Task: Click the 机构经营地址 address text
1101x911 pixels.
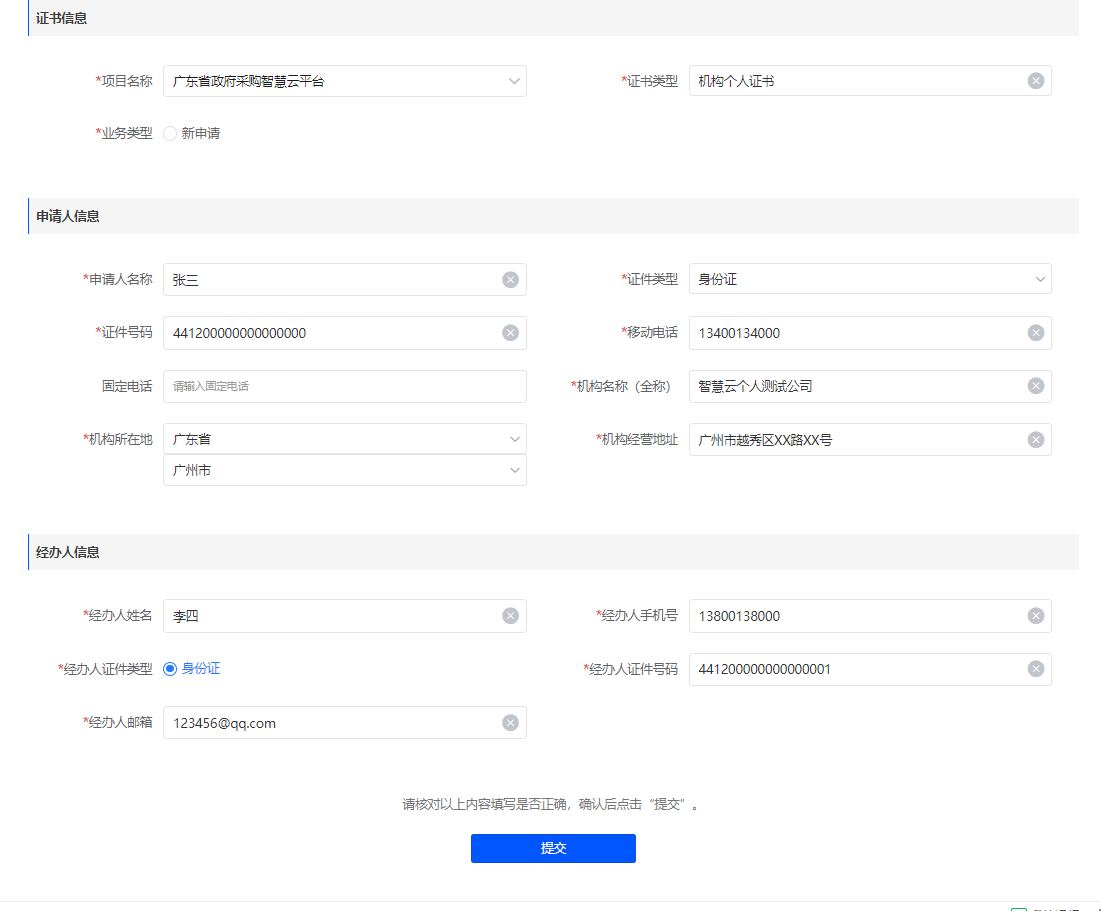Action: 765,439
